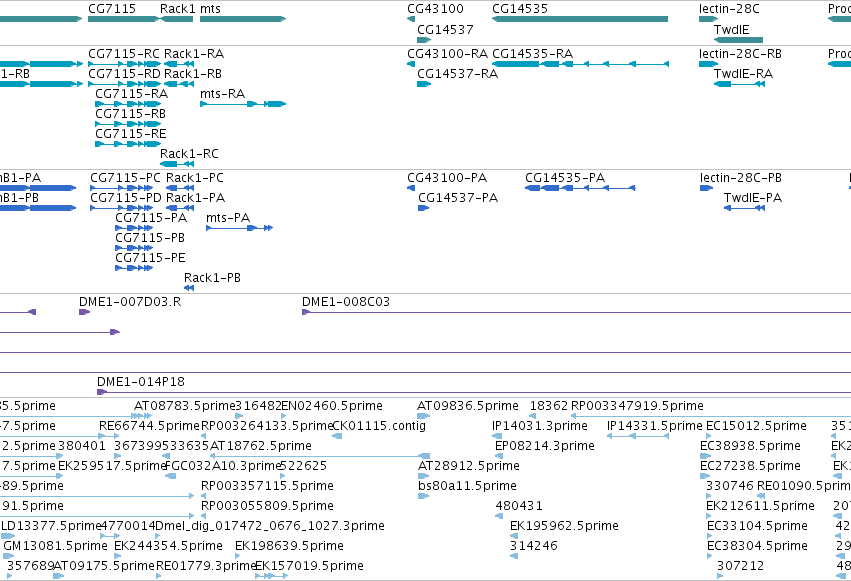Click the Rack1-PA protein label

(195, 198)
